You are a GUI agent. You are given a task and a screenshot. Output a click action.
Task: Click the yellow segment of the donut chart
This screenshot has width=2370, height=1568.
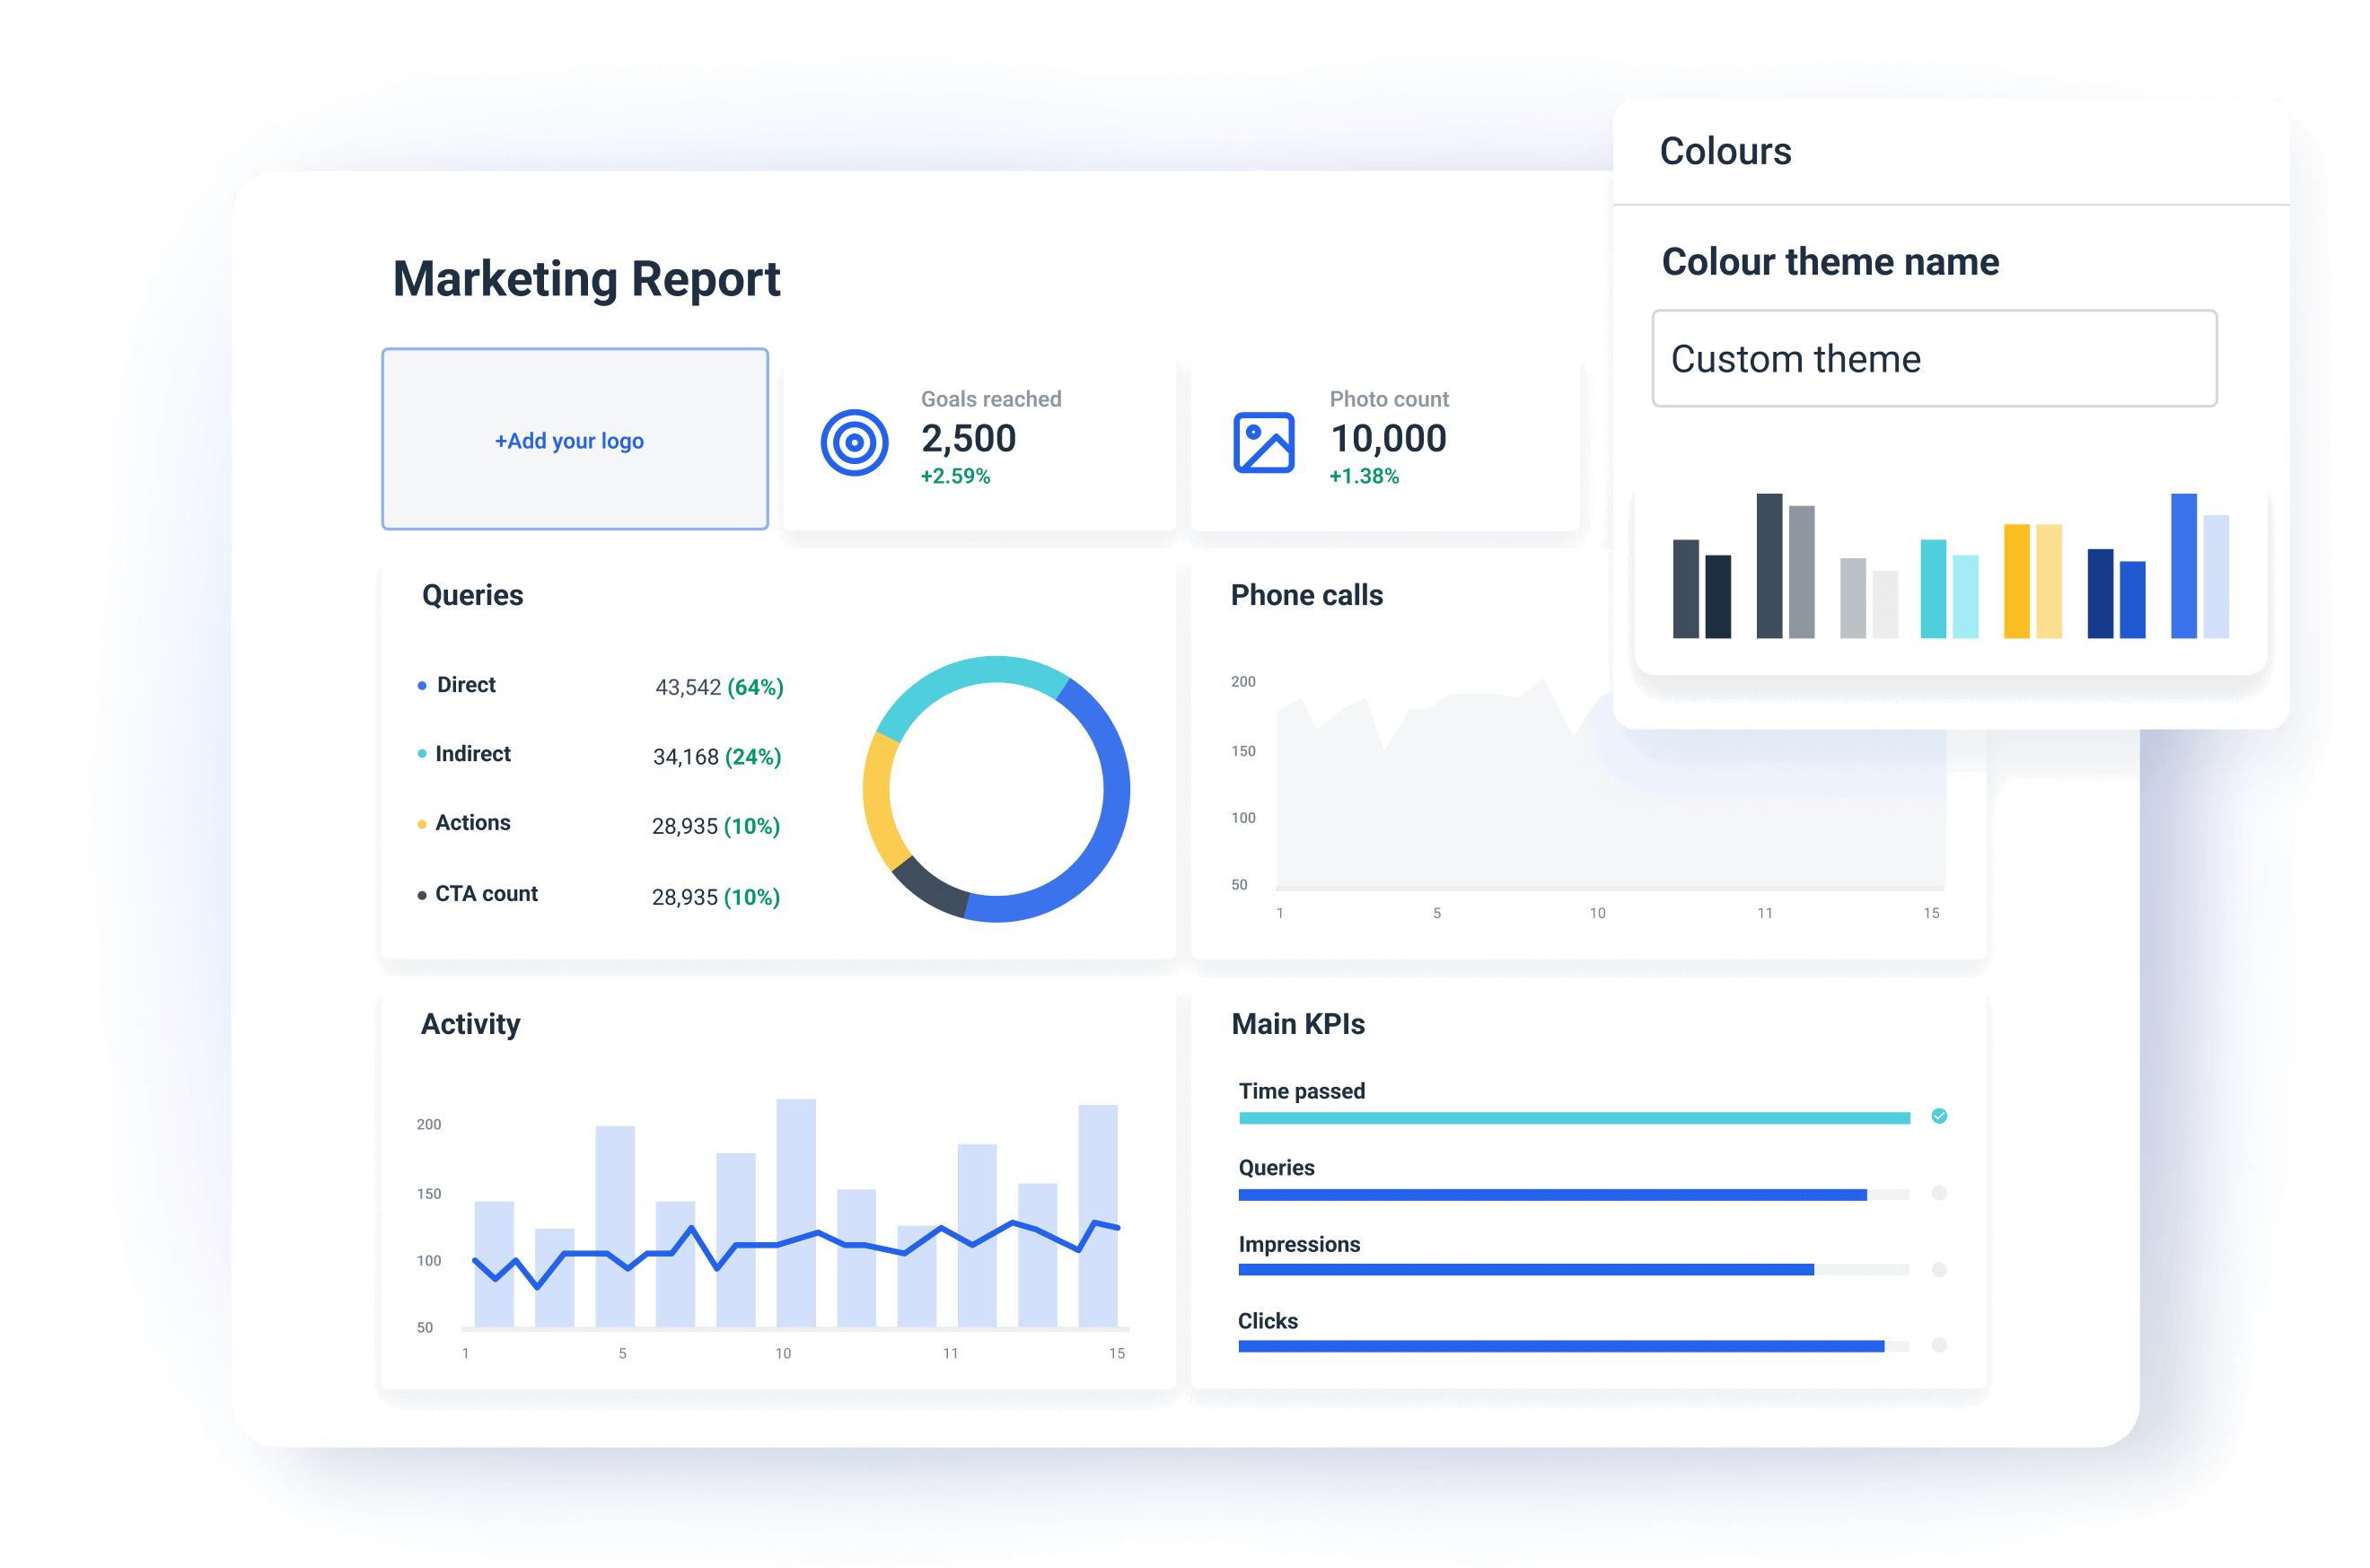[x=878, y=800]
